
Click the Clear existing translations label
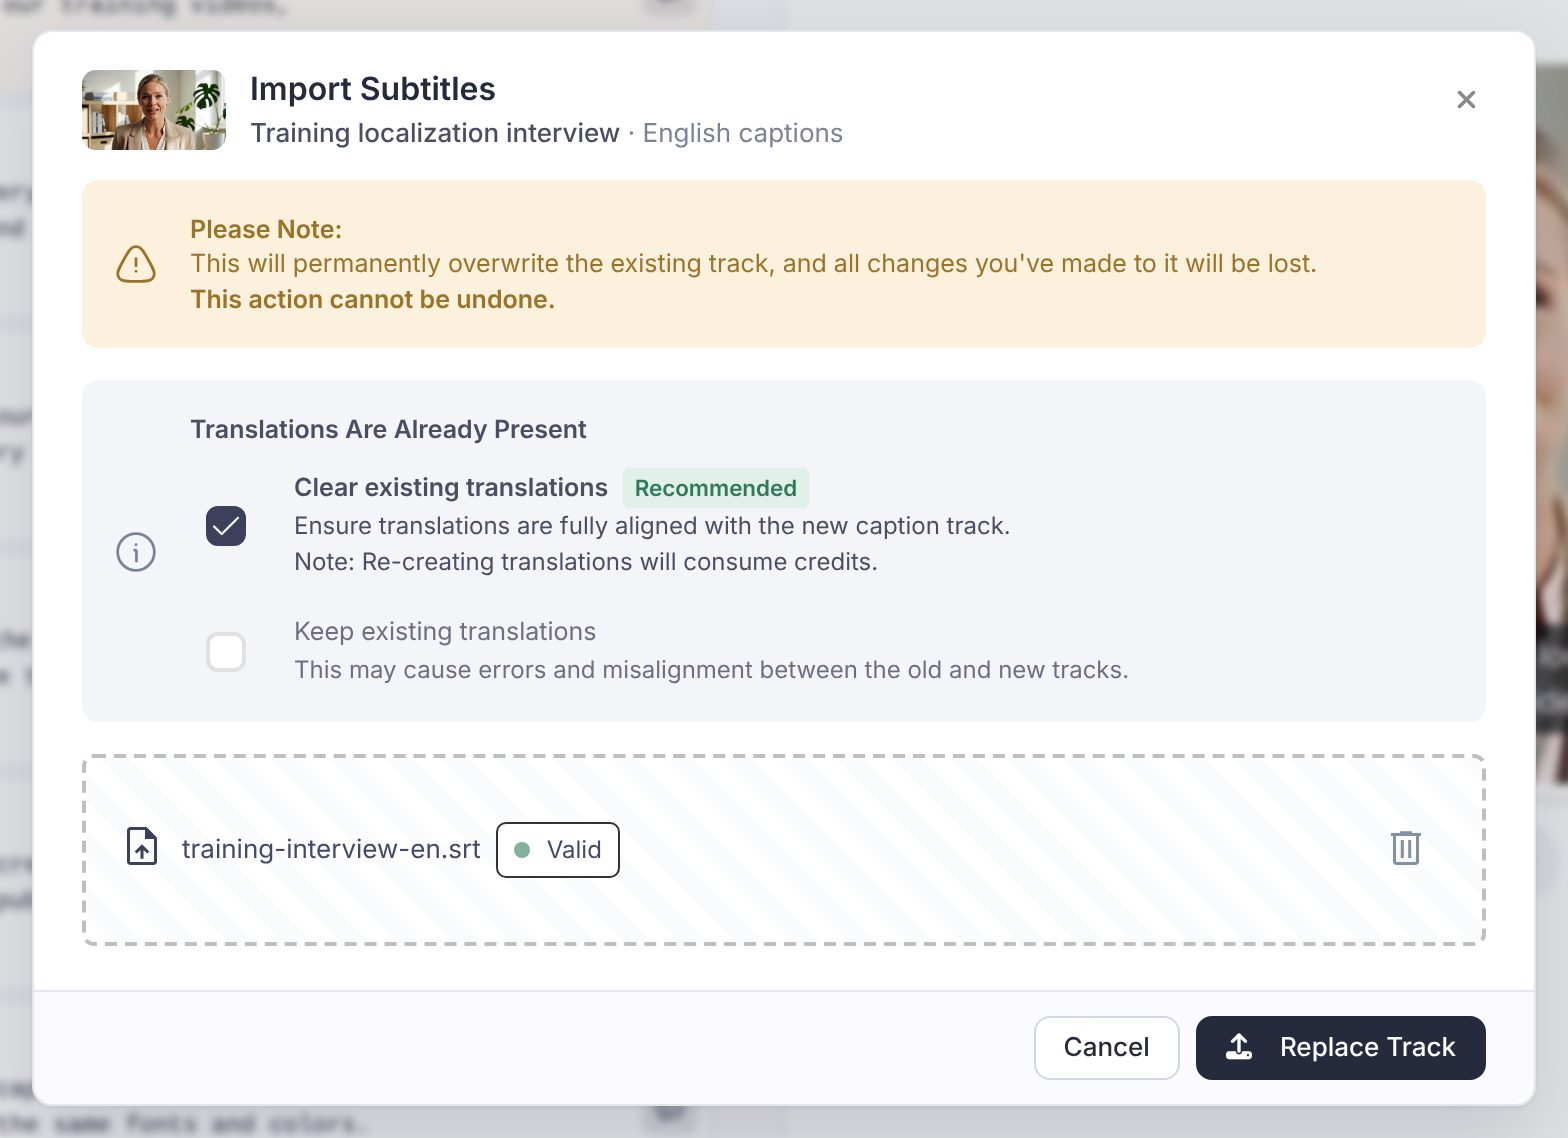coord(451,487)
